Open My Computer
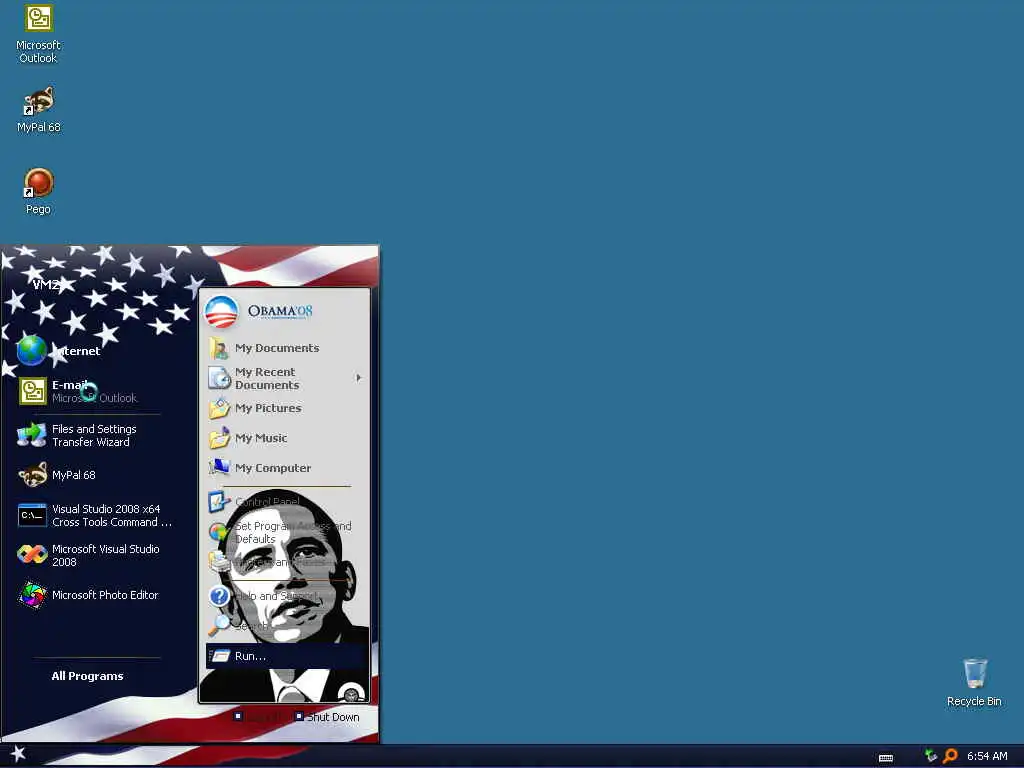Screen dimensions: 1024x768 [x=259, y=468]
